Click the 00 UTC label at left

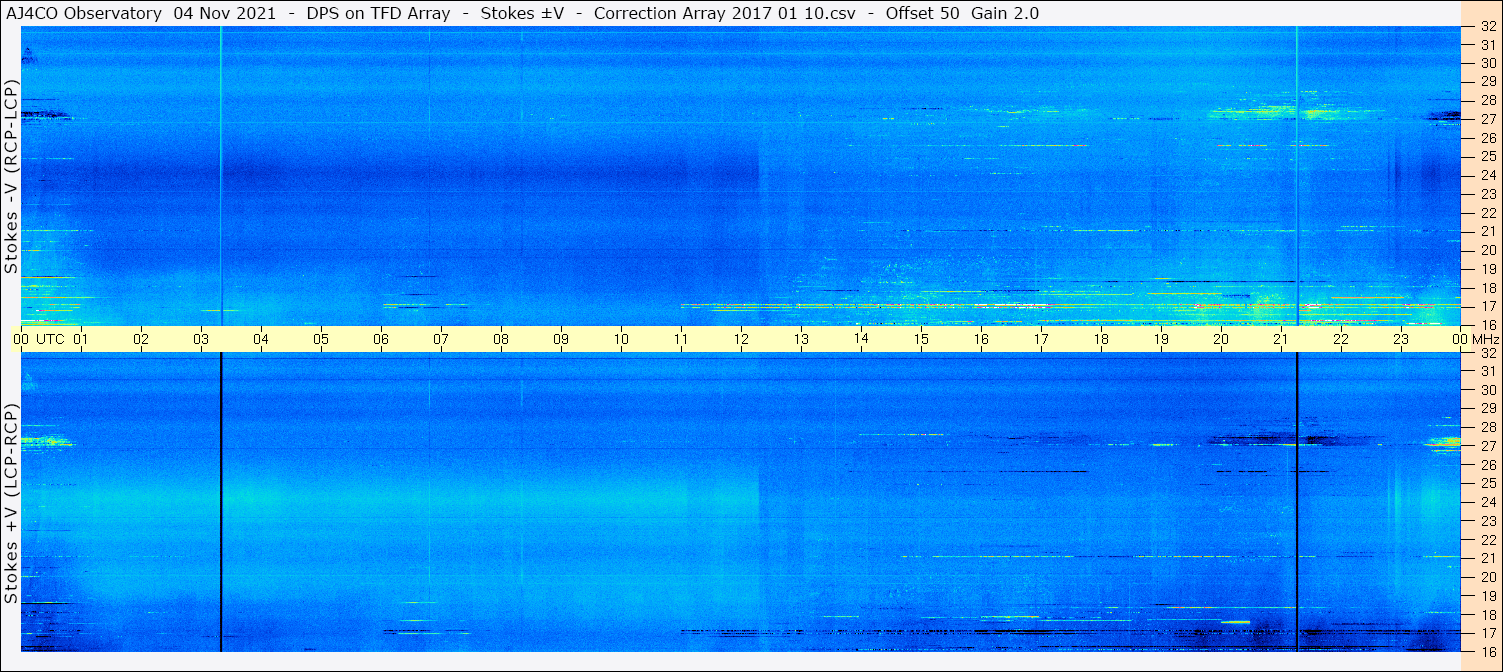pos(38,339)
